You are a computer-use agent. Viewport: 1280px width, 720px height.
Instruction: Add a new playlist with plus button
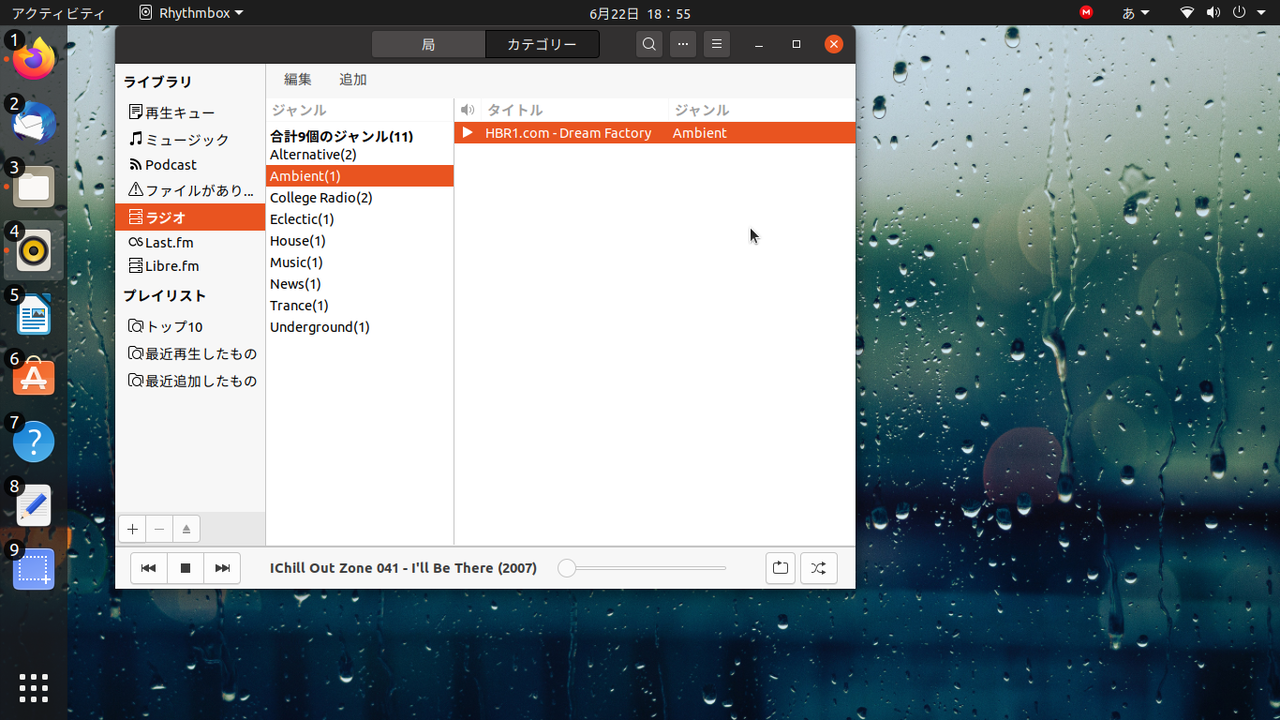coord(132,529)
